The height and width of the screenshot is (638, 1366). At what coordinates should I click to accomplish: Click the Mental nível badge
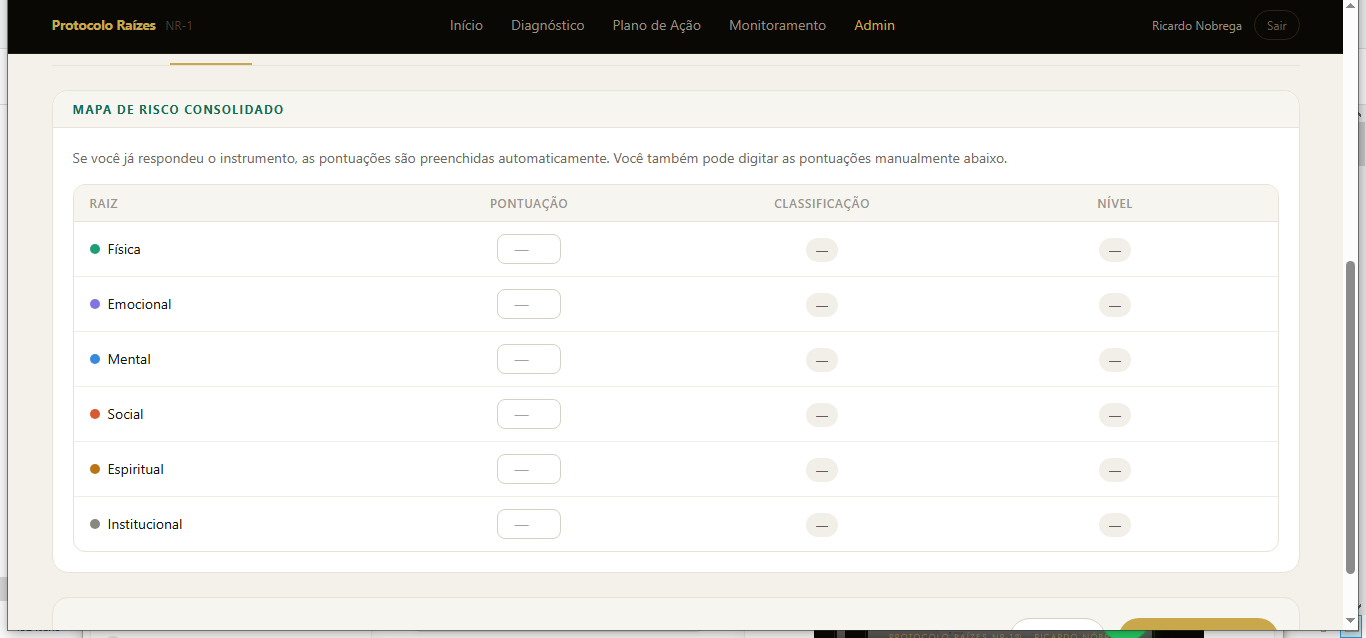(x=1114, y=360)
